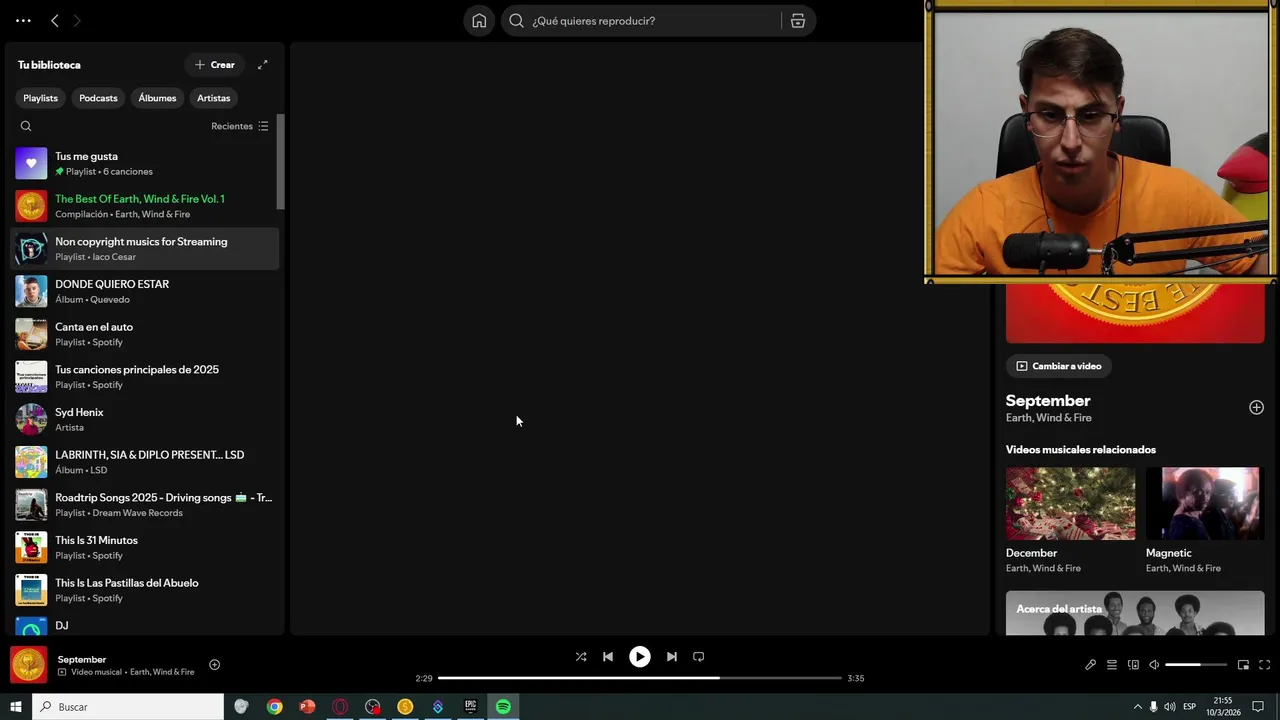
Task: Go back with the left arrow
Action: pyautogui.click(x=55, y=20)
